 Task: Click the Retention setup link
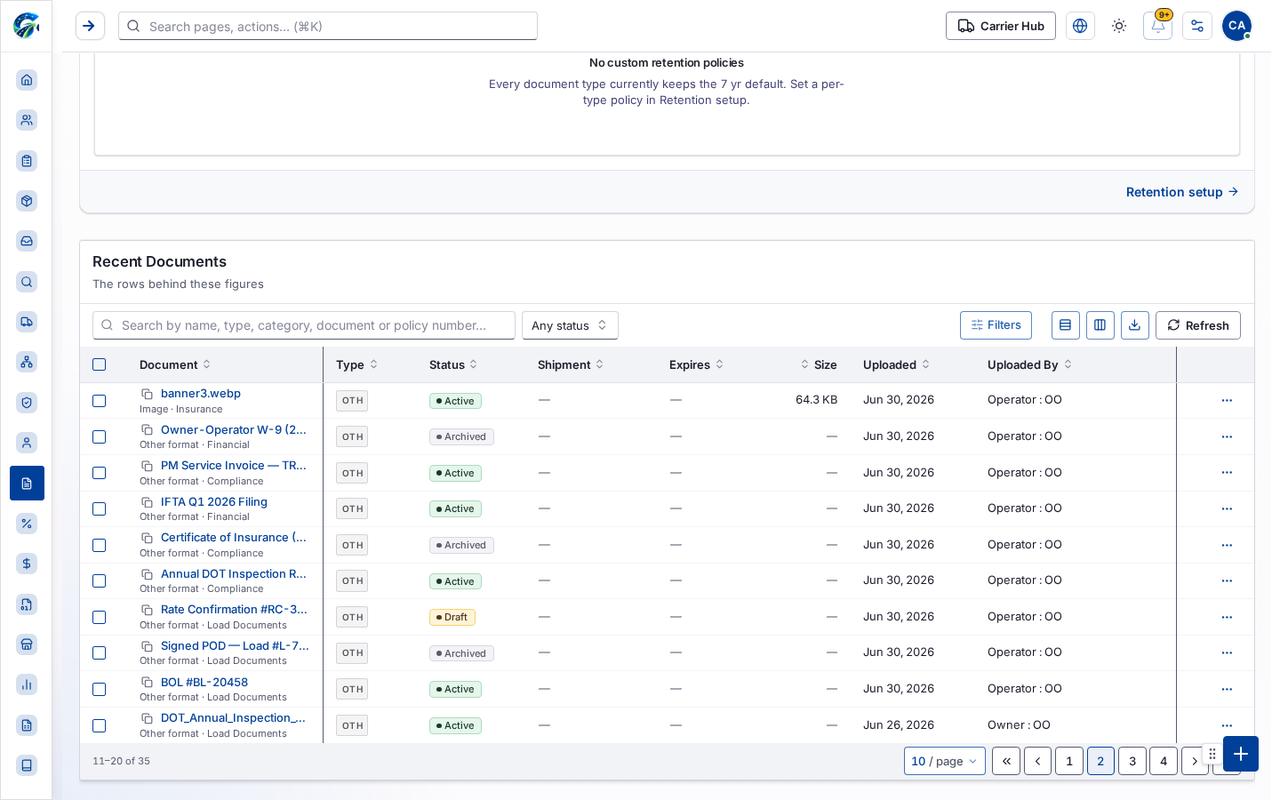point(1182,192)
